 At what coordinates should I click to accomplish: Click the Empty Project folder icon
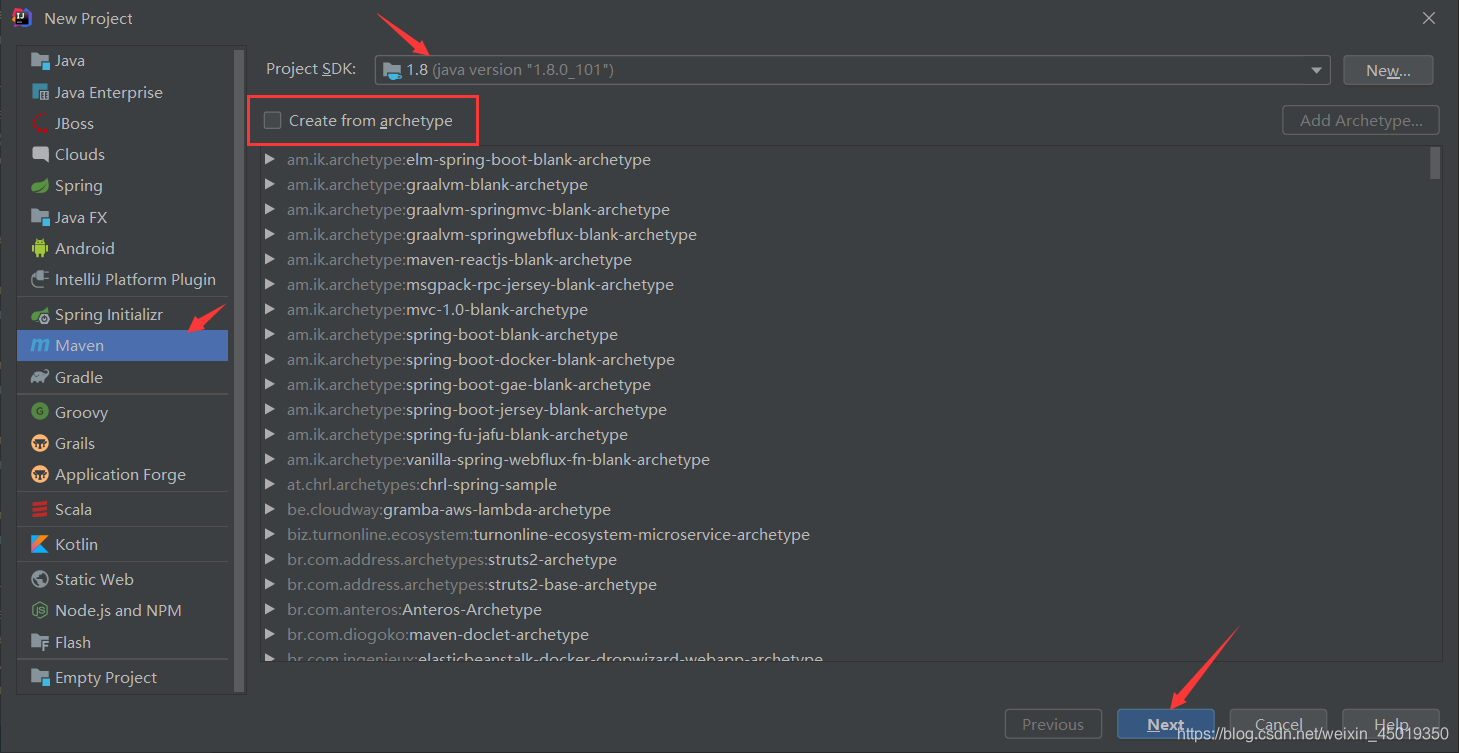point(40,677)
